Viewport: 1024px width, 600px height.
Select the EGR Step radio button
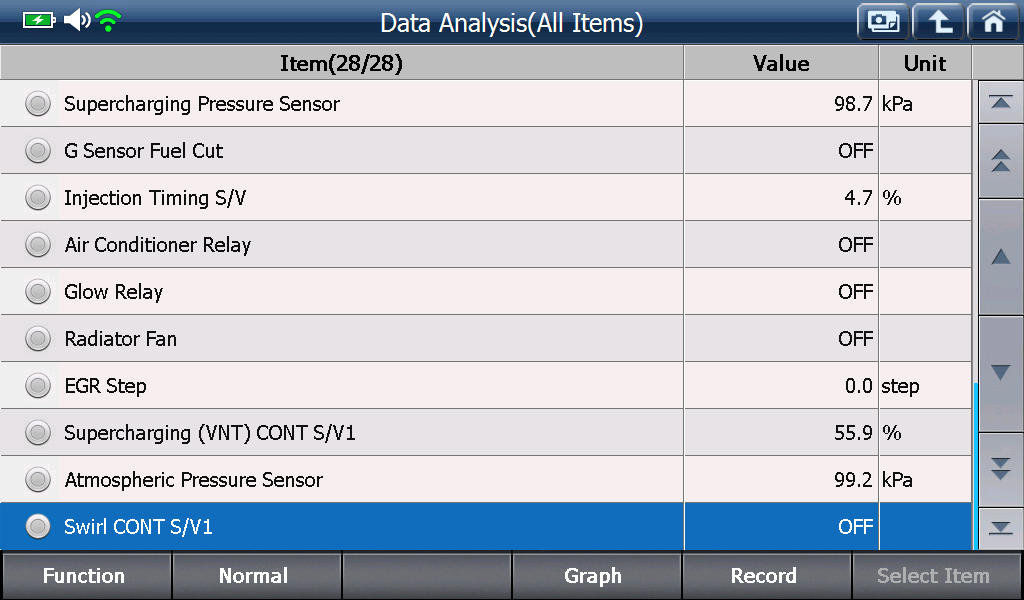point(38,386)
